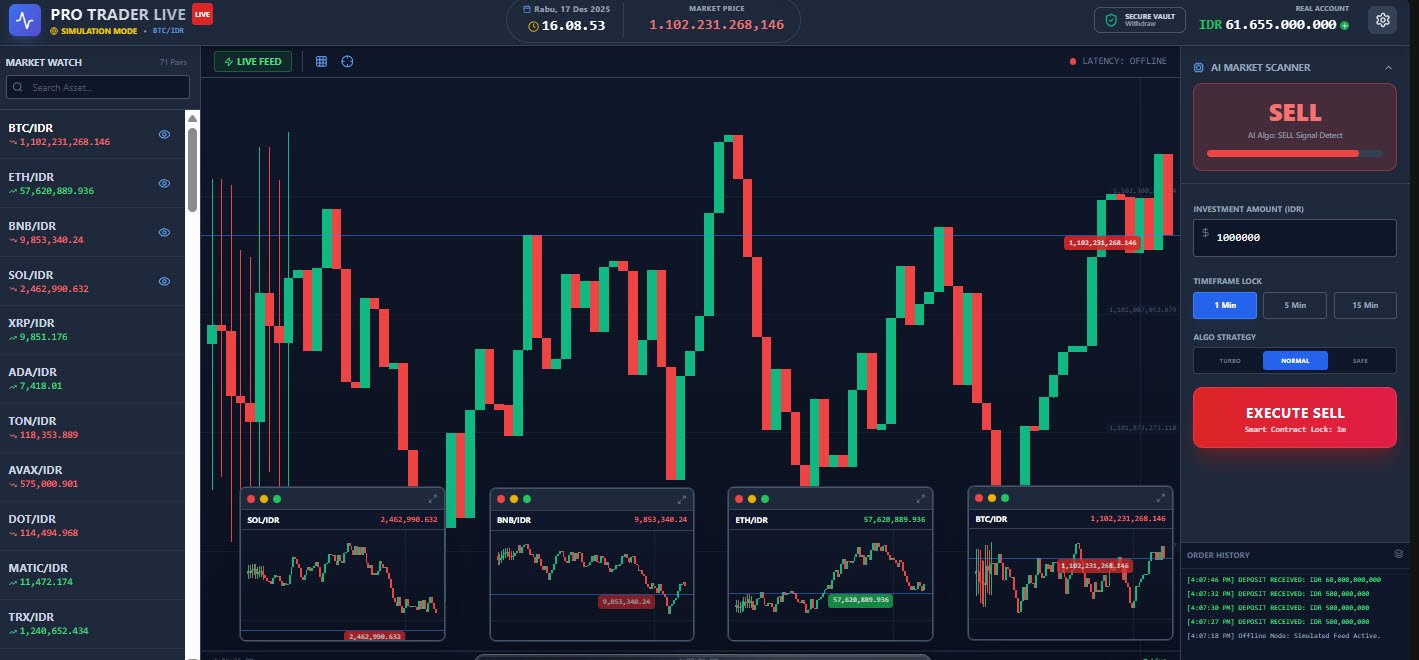Click green 57,620,889.936 tag in ETH mini chart
Viewport: 1419px width, 660px height.
(x=861, y=600)
